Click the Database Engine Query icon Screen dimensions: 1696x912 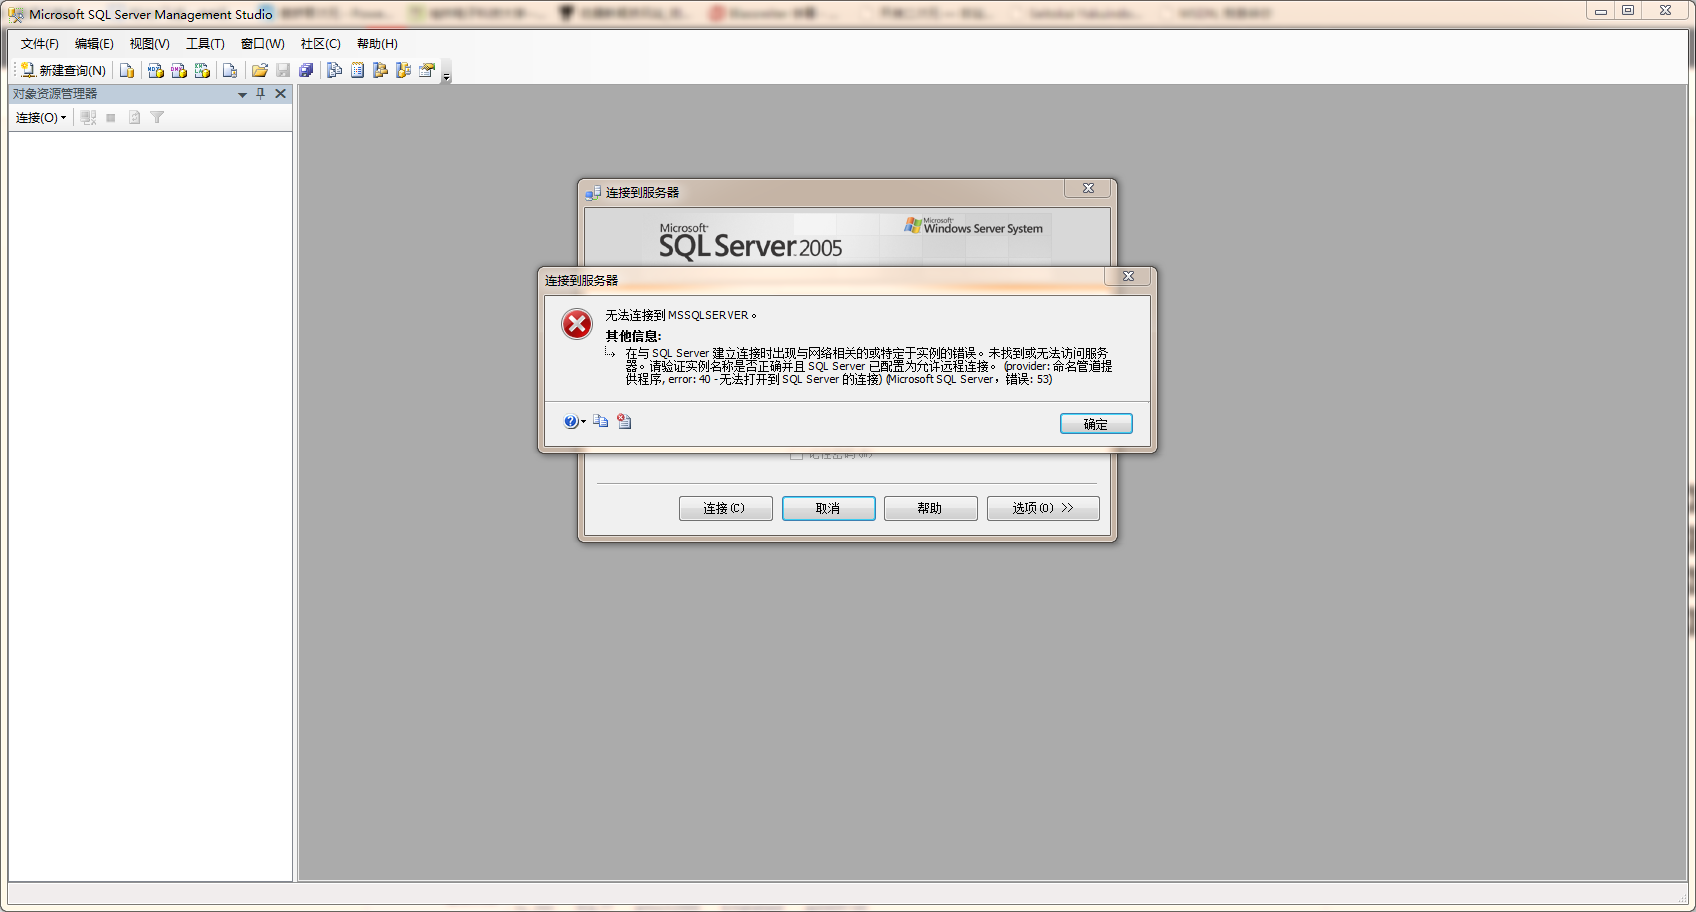point(127,70)
